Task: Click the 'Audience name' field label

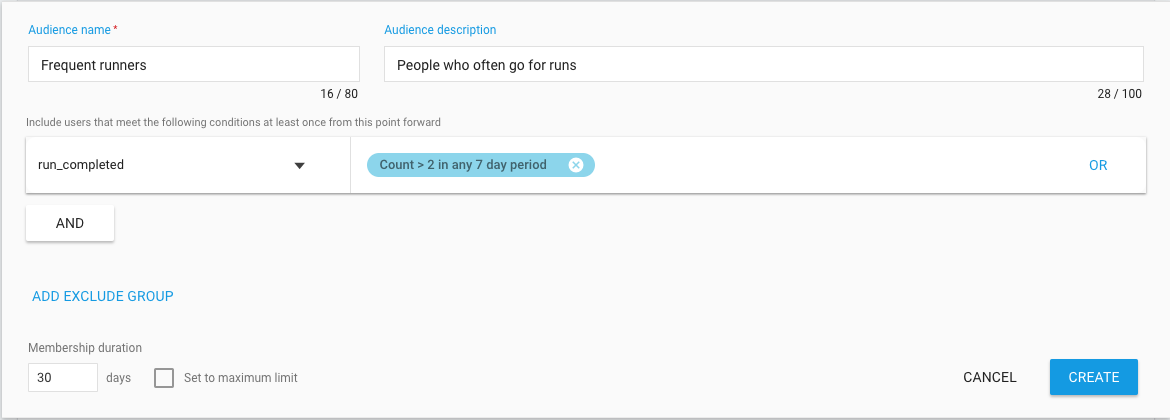Action: pyautogui.click(x=69, y=30)
